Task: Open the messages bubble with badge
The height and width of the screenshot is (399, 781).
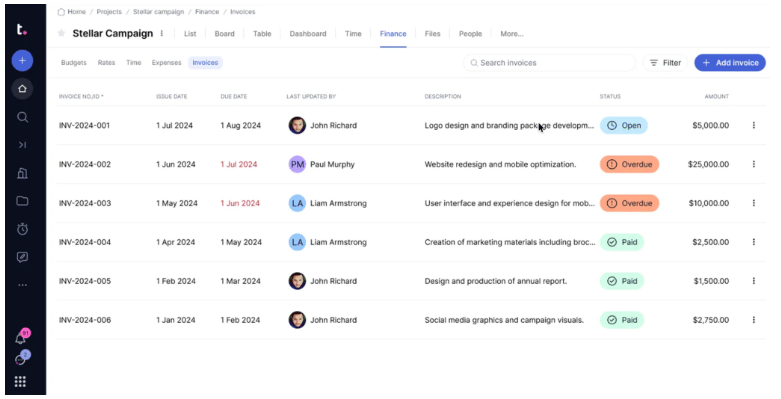Action: (x=20, y=359)
